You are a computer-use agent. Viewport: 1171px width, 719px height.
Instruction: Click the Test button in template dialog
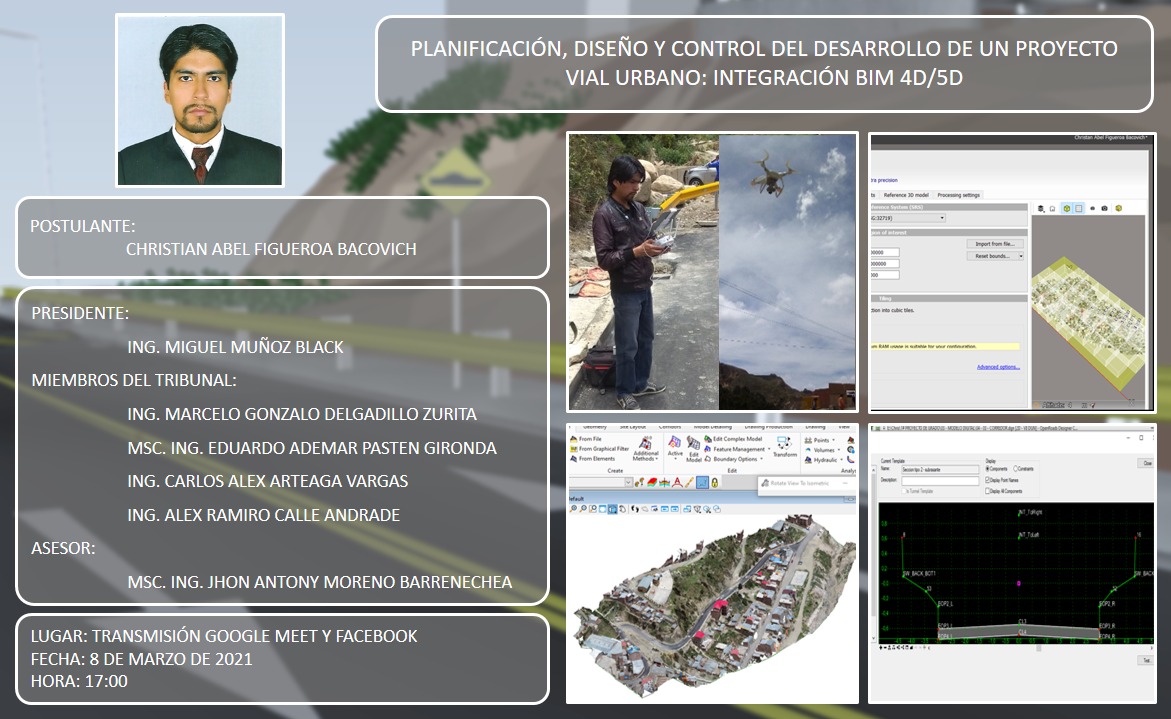pos(1146,661)
